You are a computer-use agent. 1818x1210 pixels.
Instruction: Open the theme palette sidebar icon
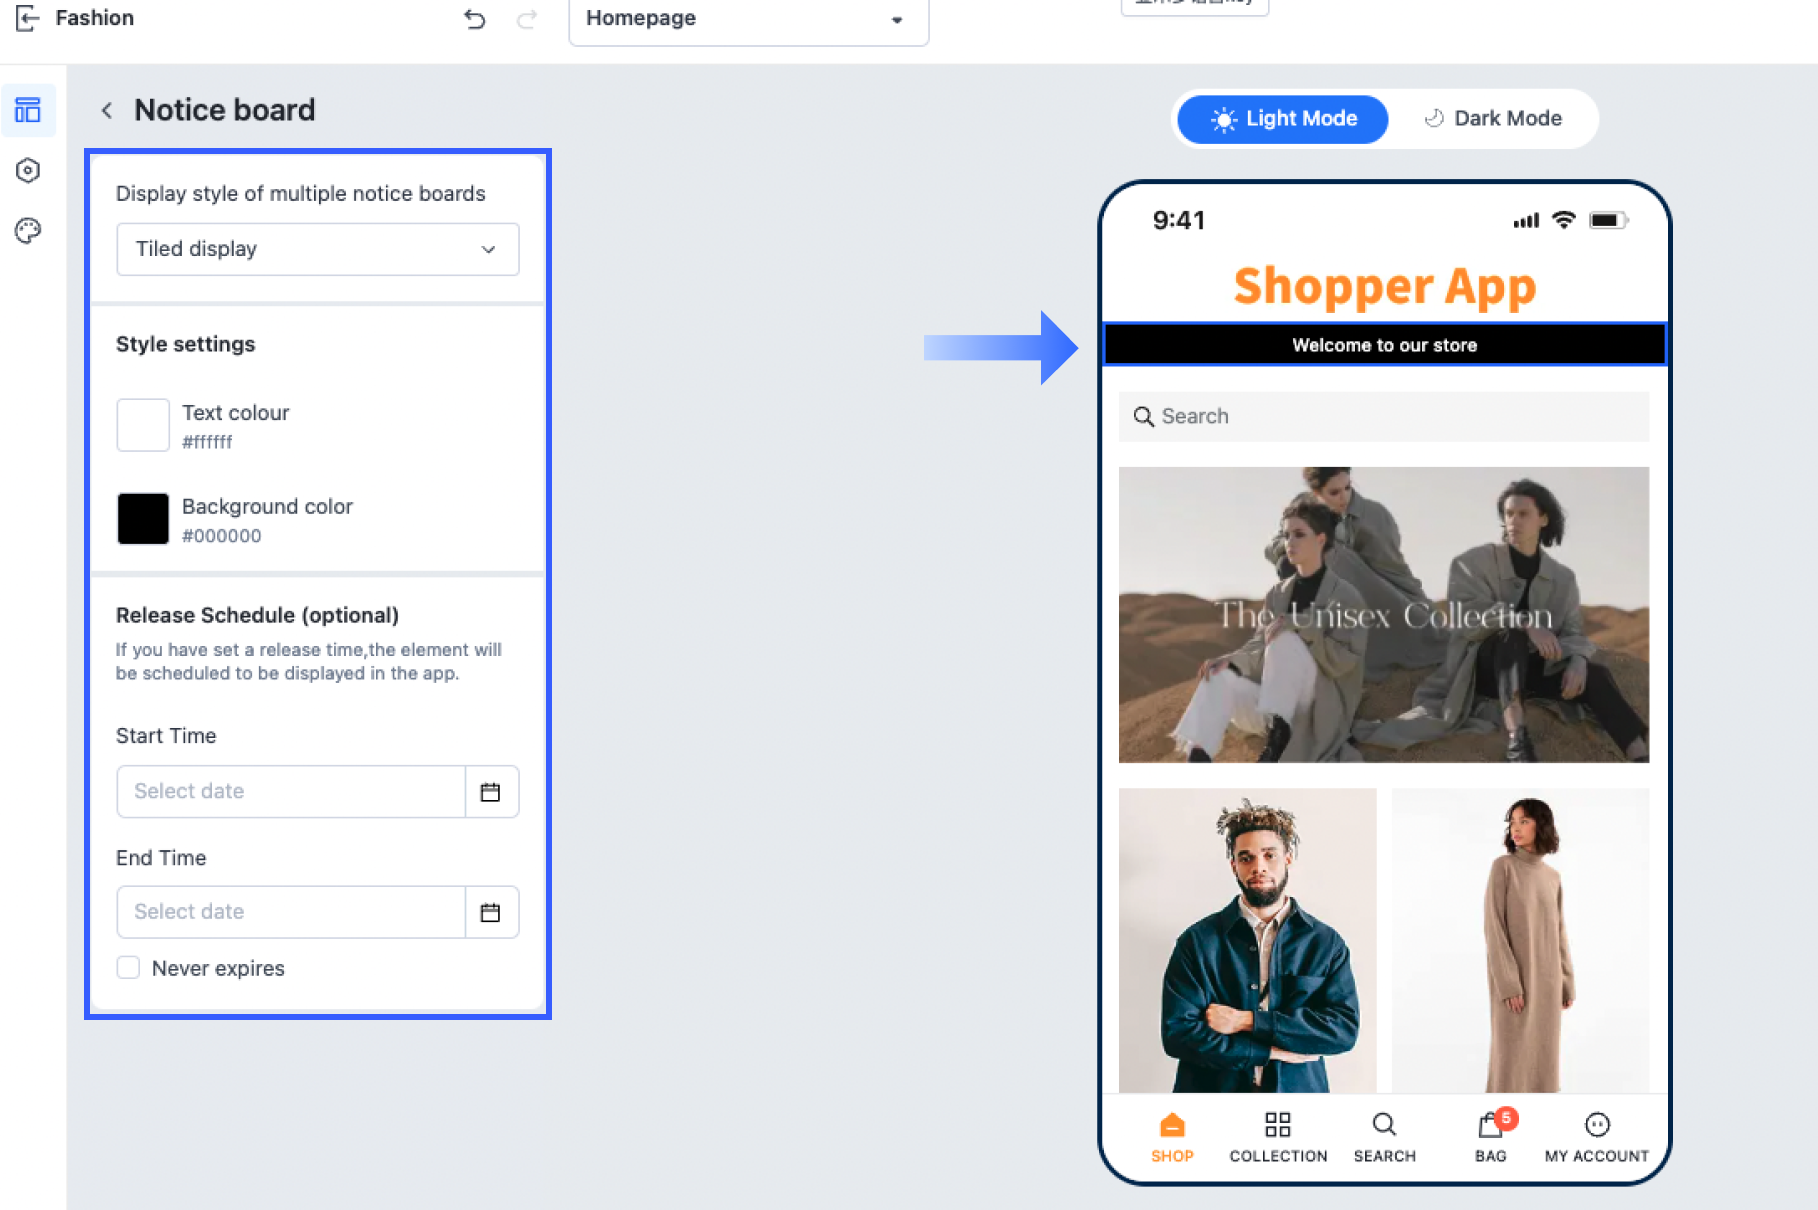(x=28, y=231)
